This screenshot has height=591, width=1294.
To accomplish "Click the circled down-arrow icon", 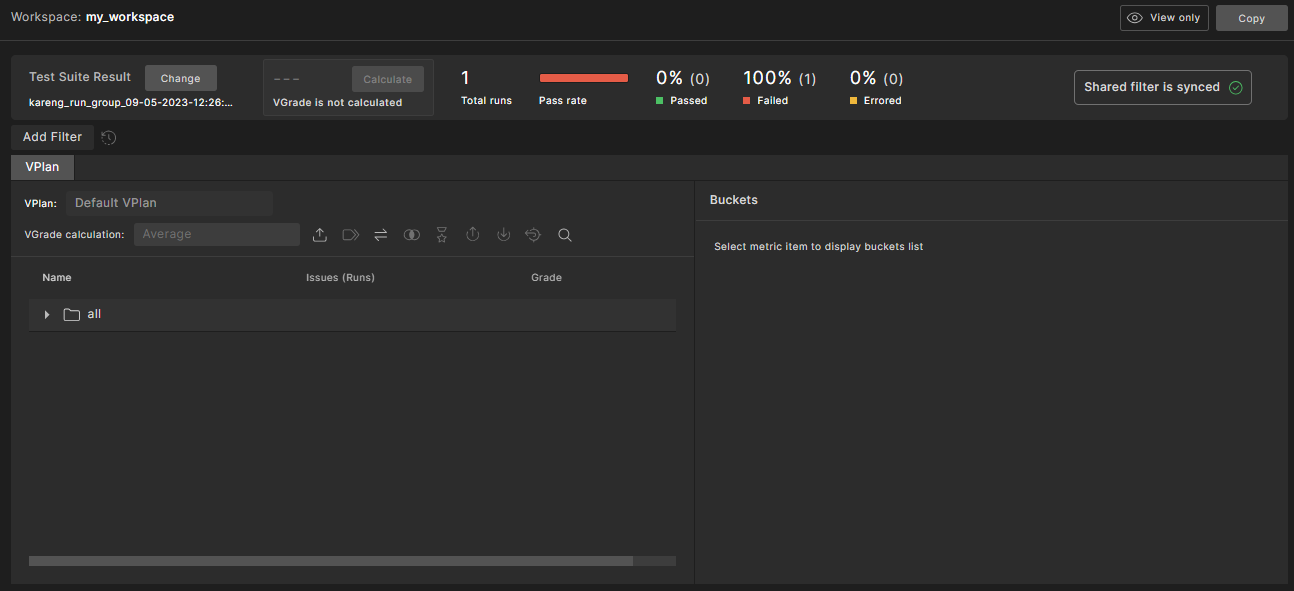I will coord(504,234).
